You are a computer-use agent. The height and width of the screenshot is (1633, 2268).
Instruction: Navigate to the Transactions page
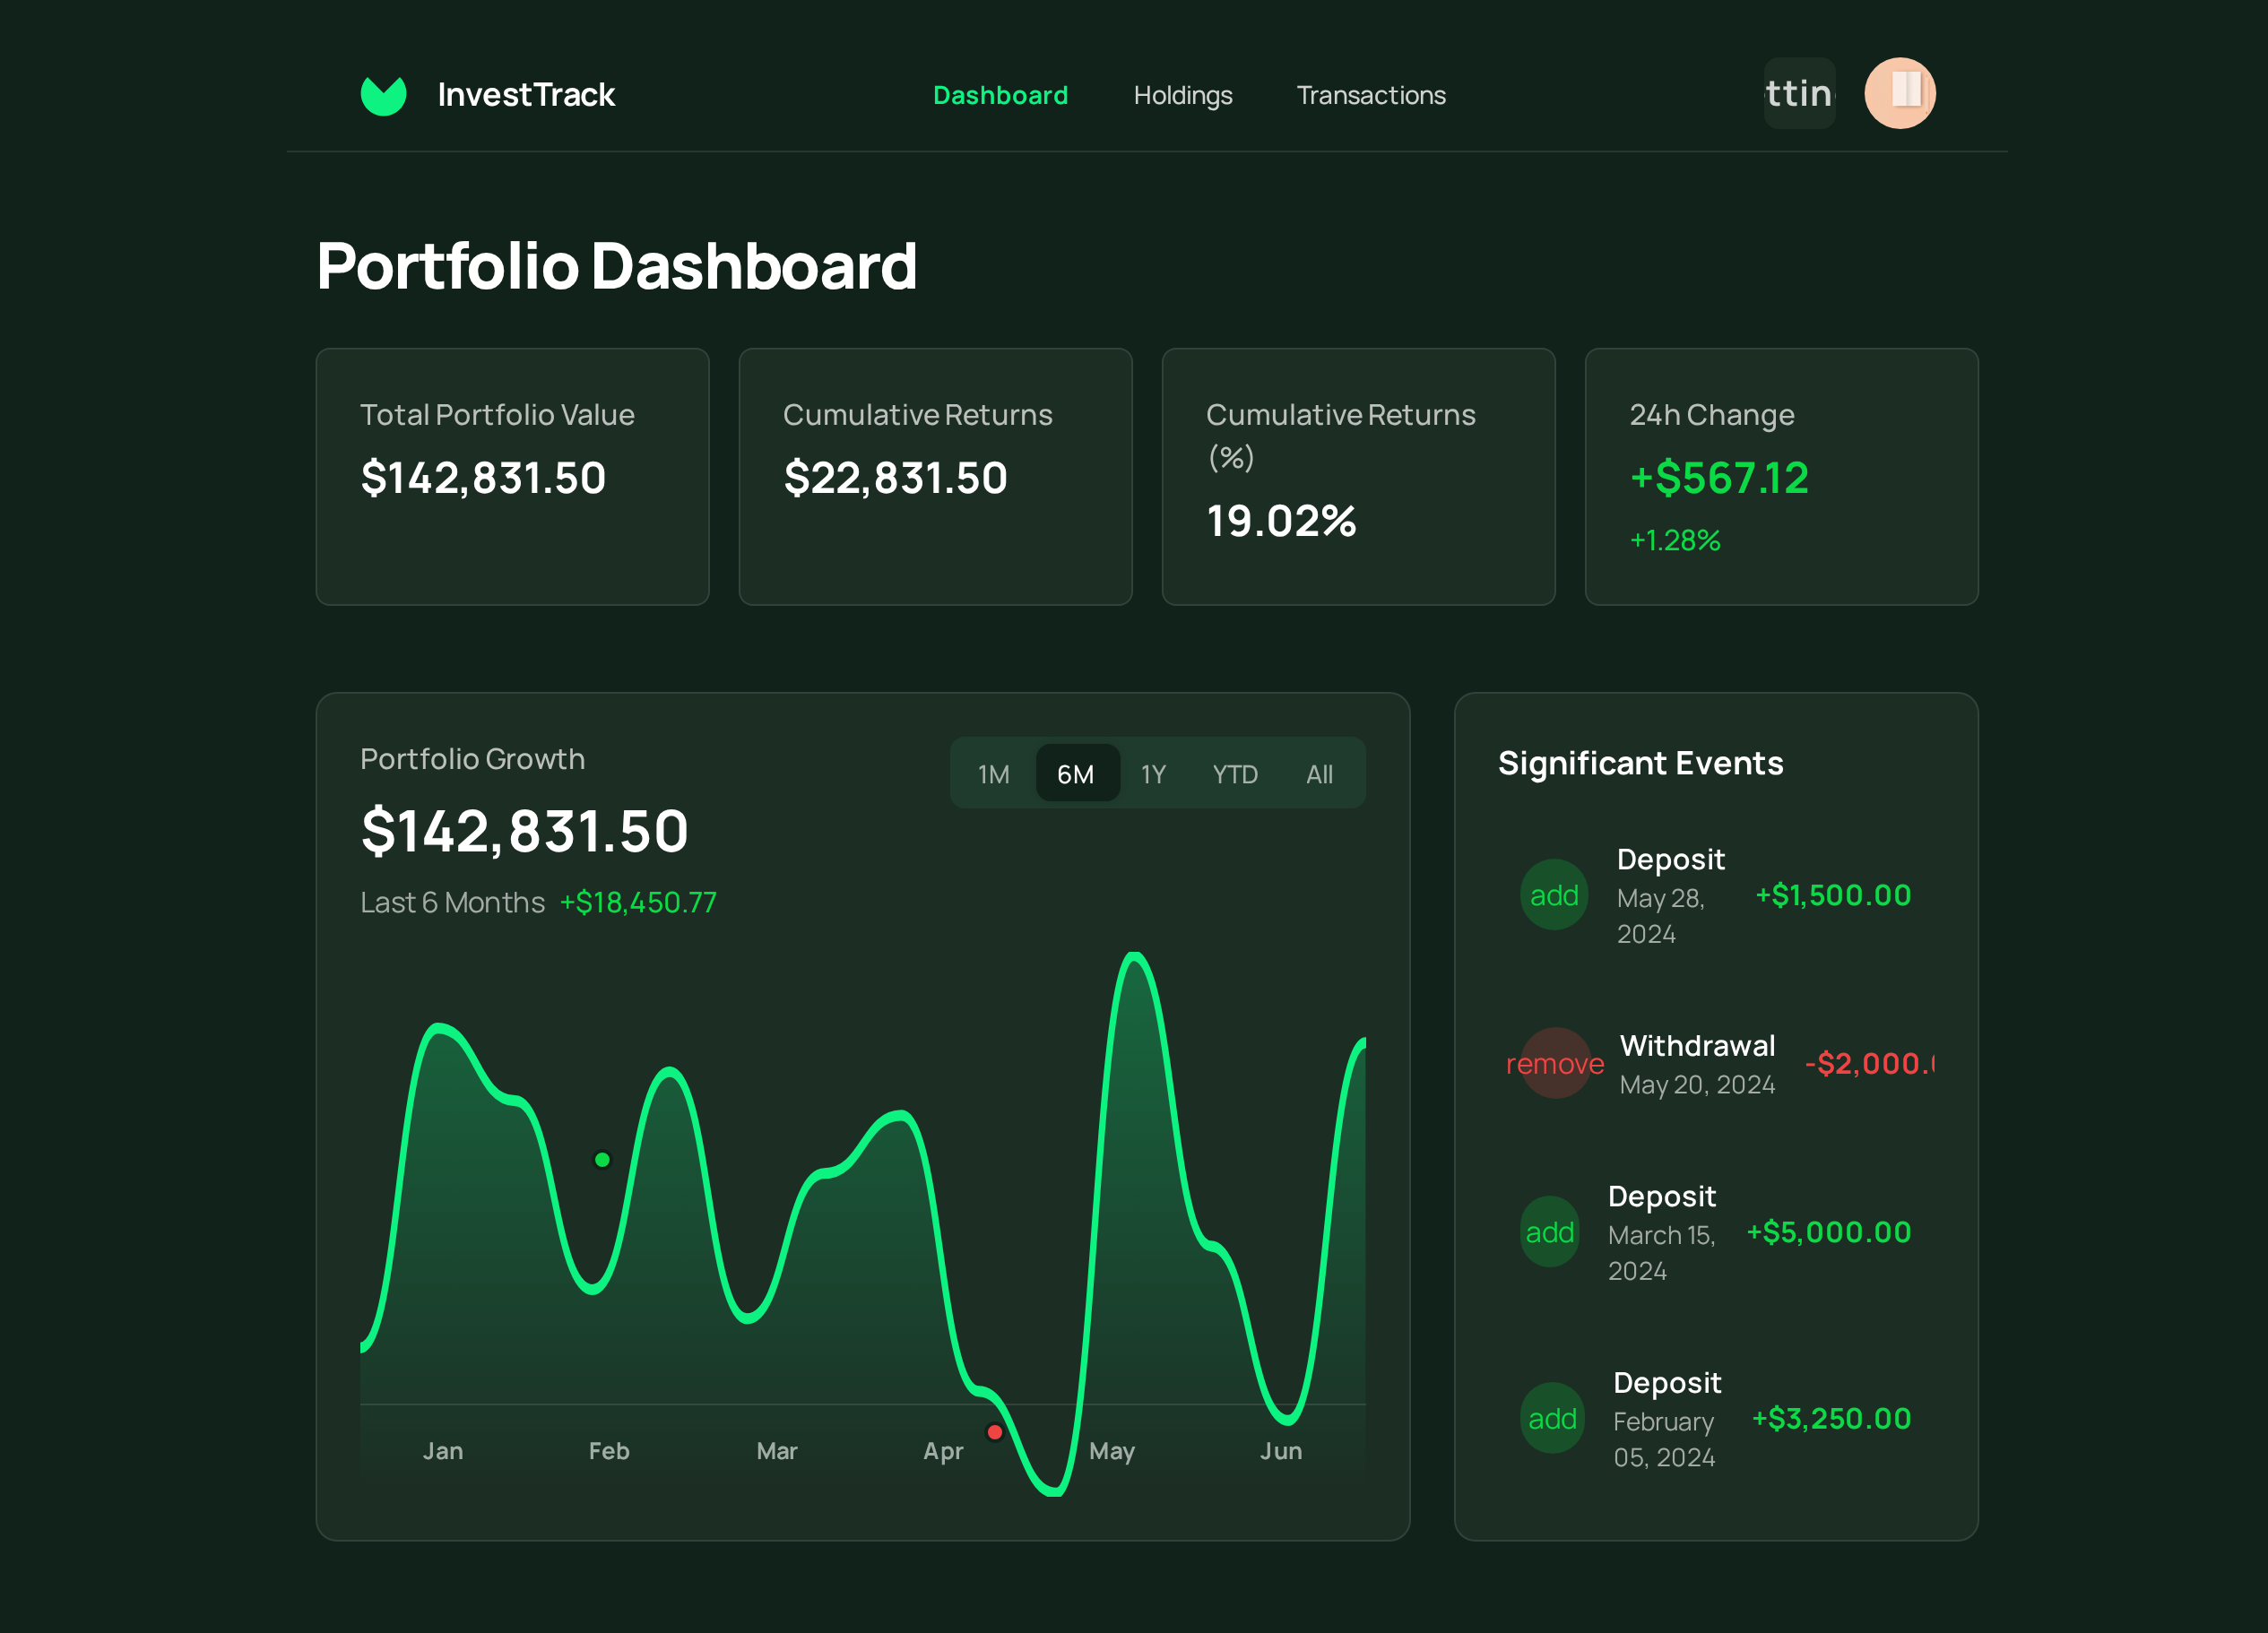point(1371,95)
